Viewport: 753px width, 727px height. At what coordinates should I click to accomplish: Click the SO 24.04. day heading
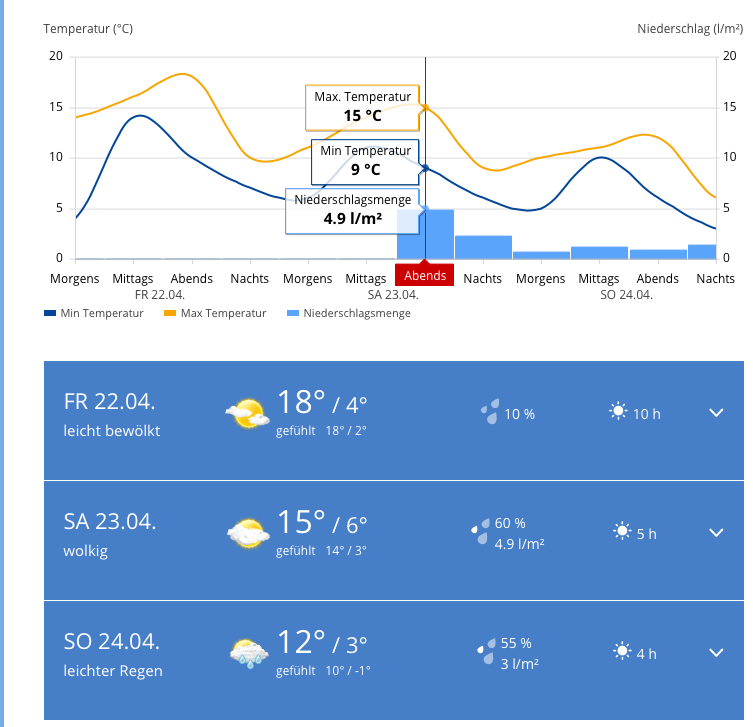pyautogui.click(x=112, y=641)
